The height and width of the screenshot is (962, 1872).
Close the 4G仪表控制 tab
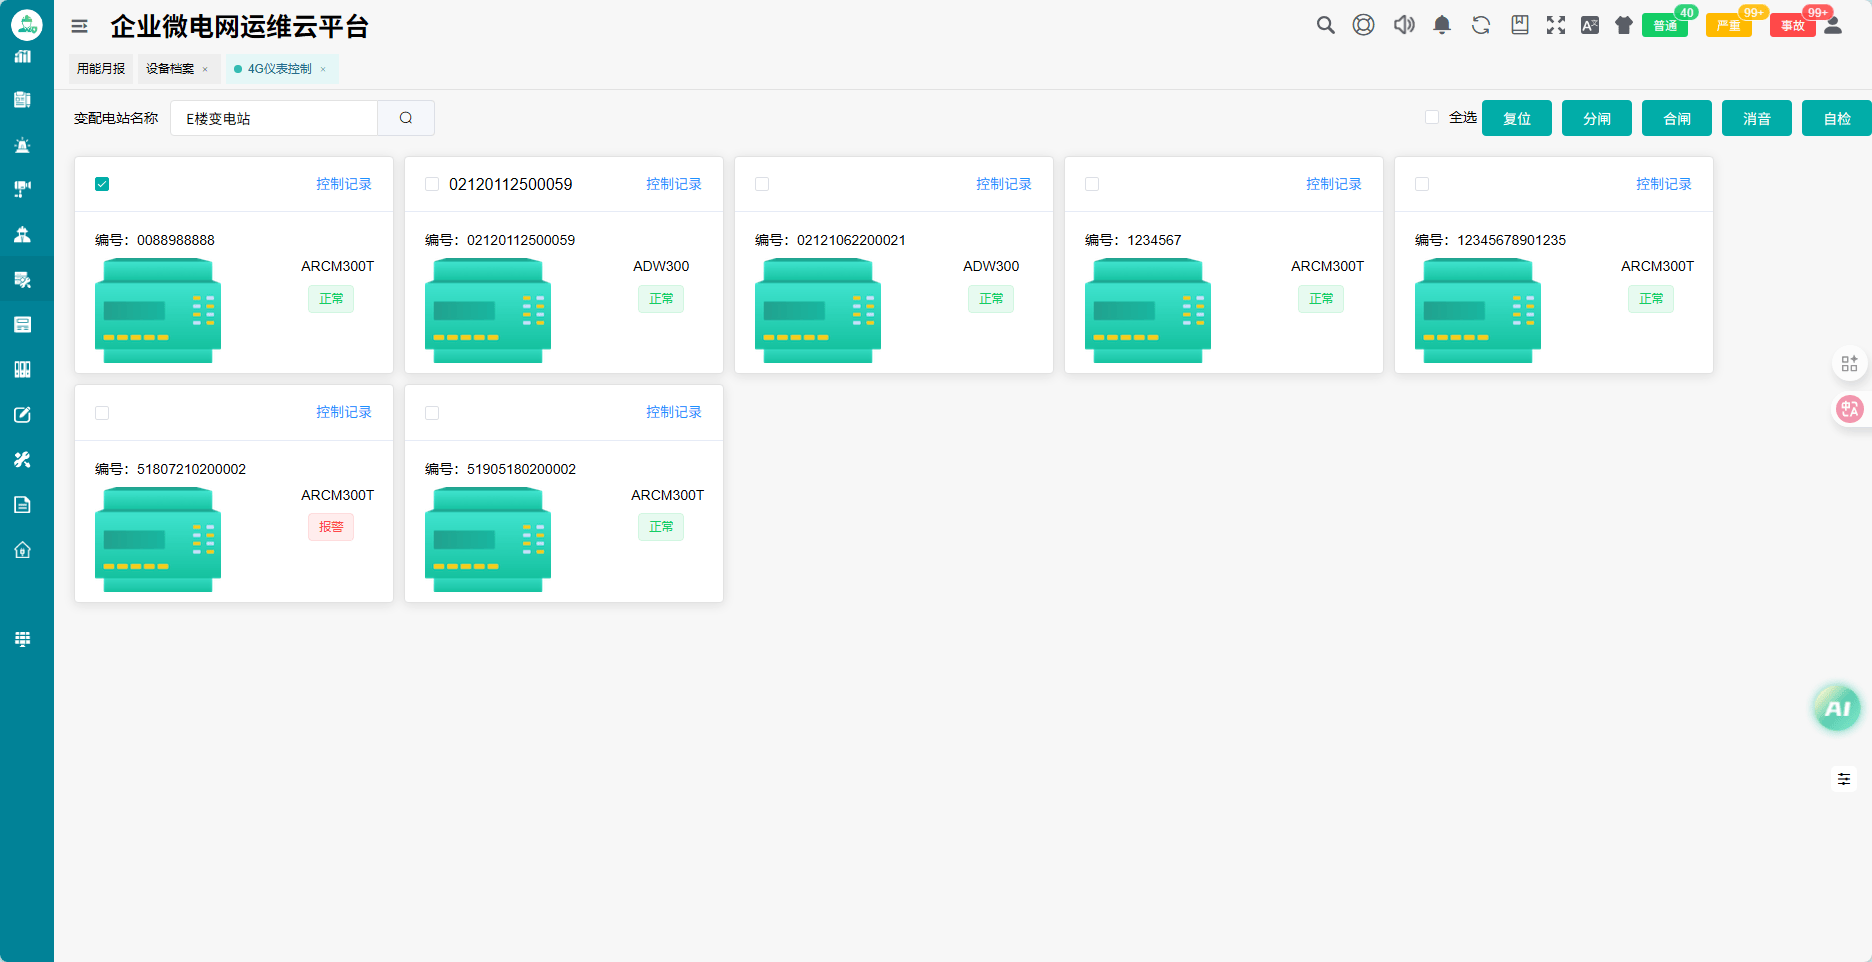point(323,69)
